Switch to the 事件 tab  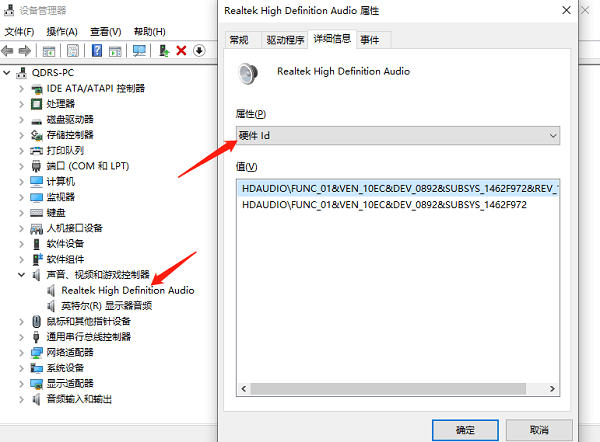pos(370,40)
